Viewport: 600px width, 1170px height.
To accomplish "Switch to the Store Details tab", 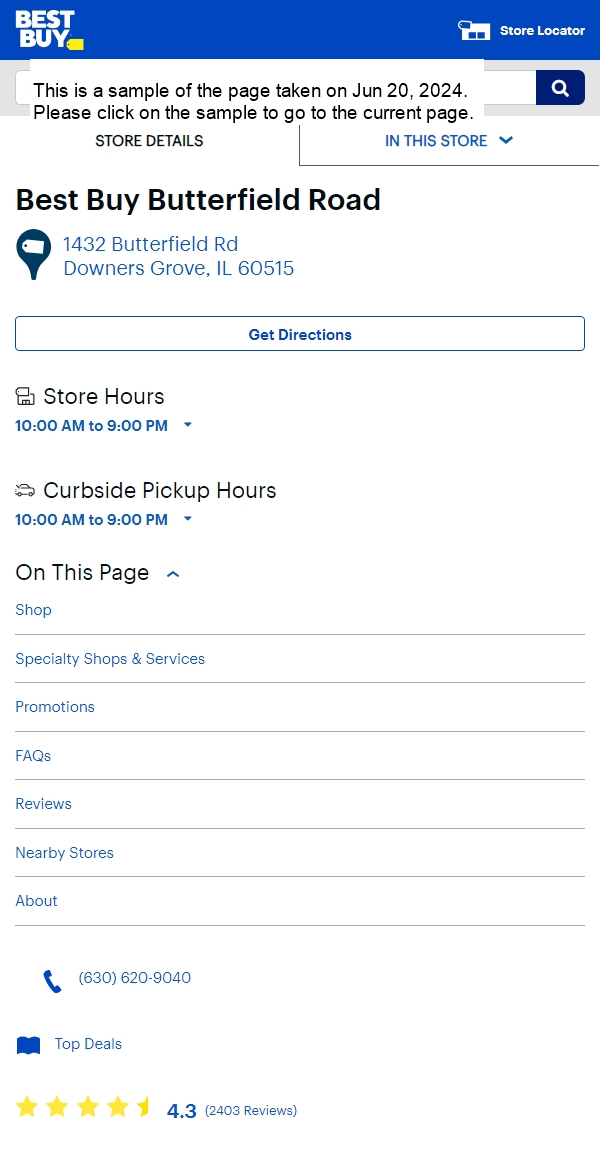I will pos(149,141).
